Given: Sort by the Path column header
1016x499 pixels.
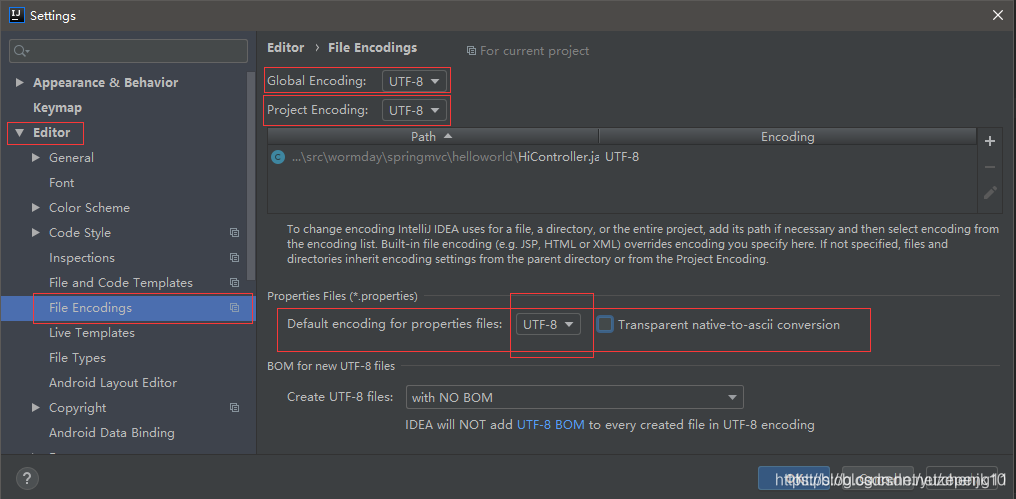Looking at the screenshot, I should click(x=433, y=137).
